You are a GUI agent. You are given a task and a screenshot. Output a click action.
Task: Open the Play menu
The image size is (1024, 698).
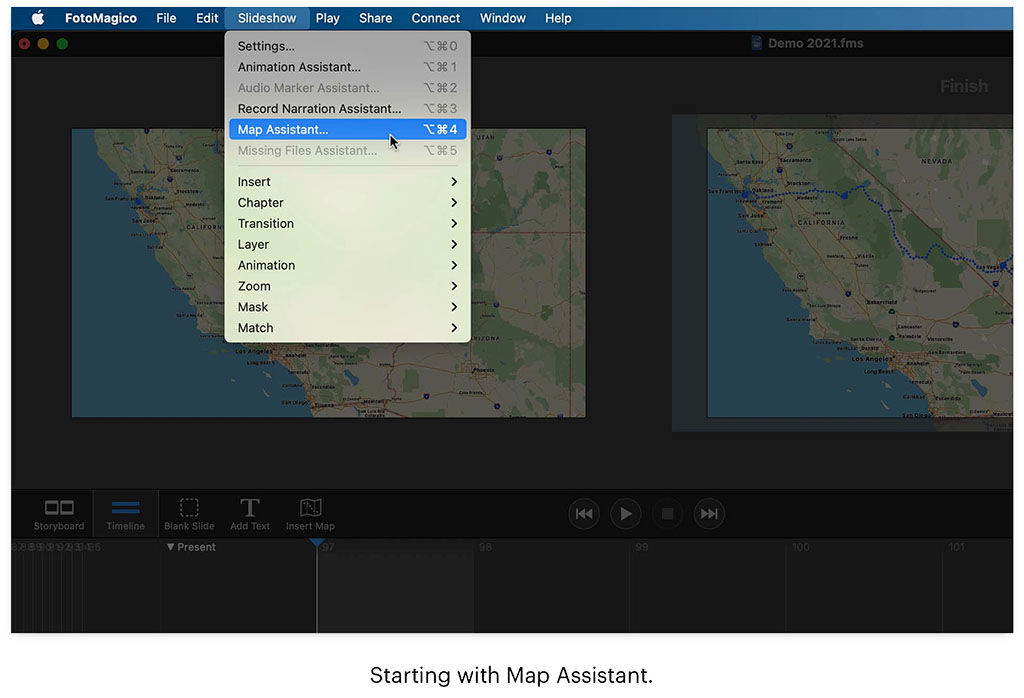pos(327,18)
